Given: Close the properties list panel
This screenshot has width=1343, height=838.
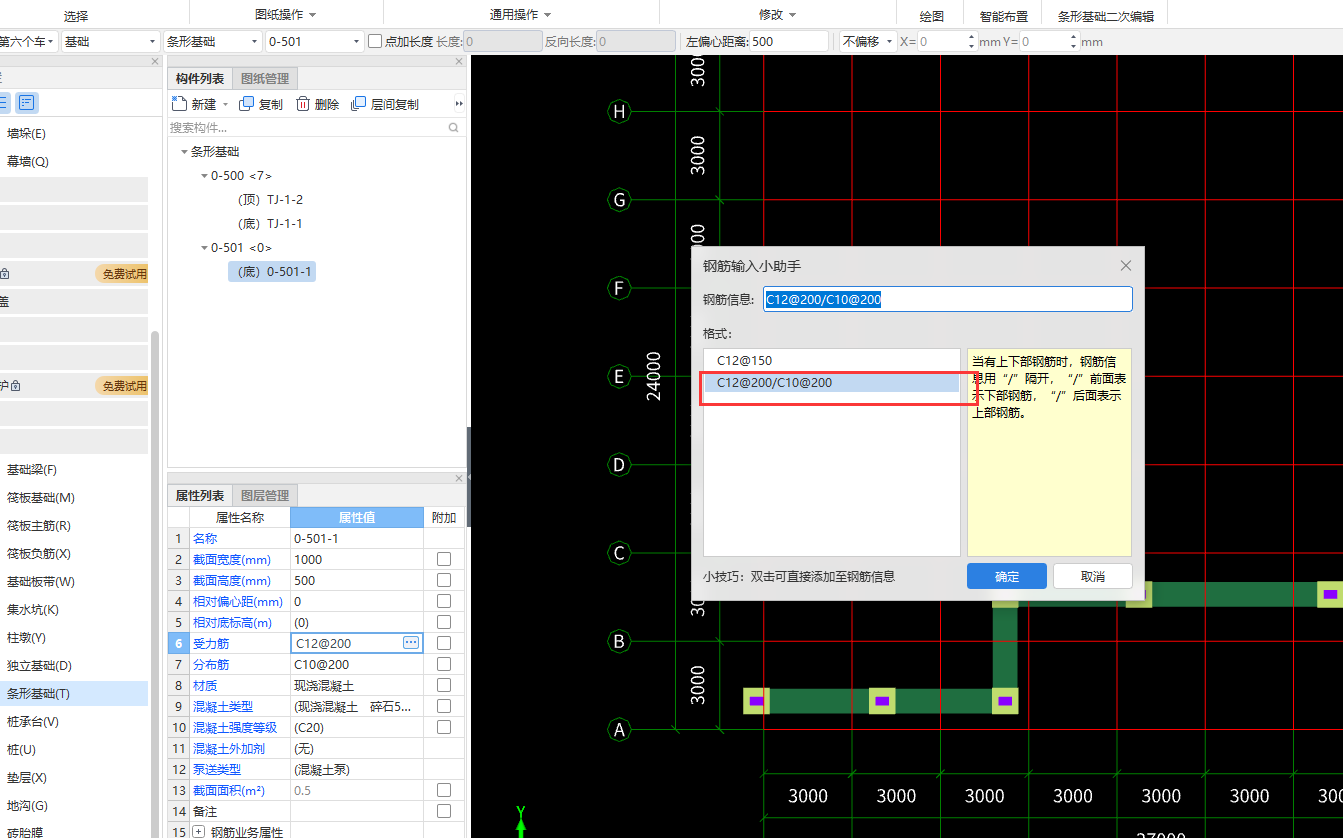Looking at the screenshot, I should tap(459, 478).
